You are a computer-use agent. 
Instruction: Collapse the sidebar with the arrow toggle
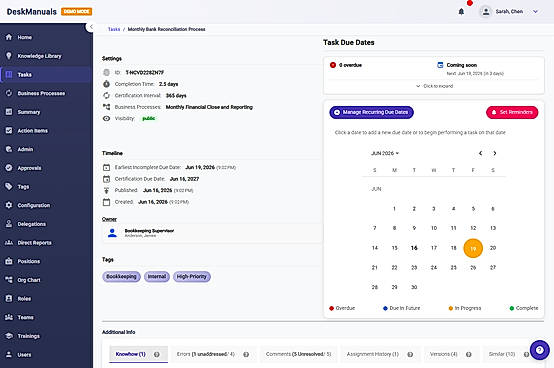coord(91,27)
